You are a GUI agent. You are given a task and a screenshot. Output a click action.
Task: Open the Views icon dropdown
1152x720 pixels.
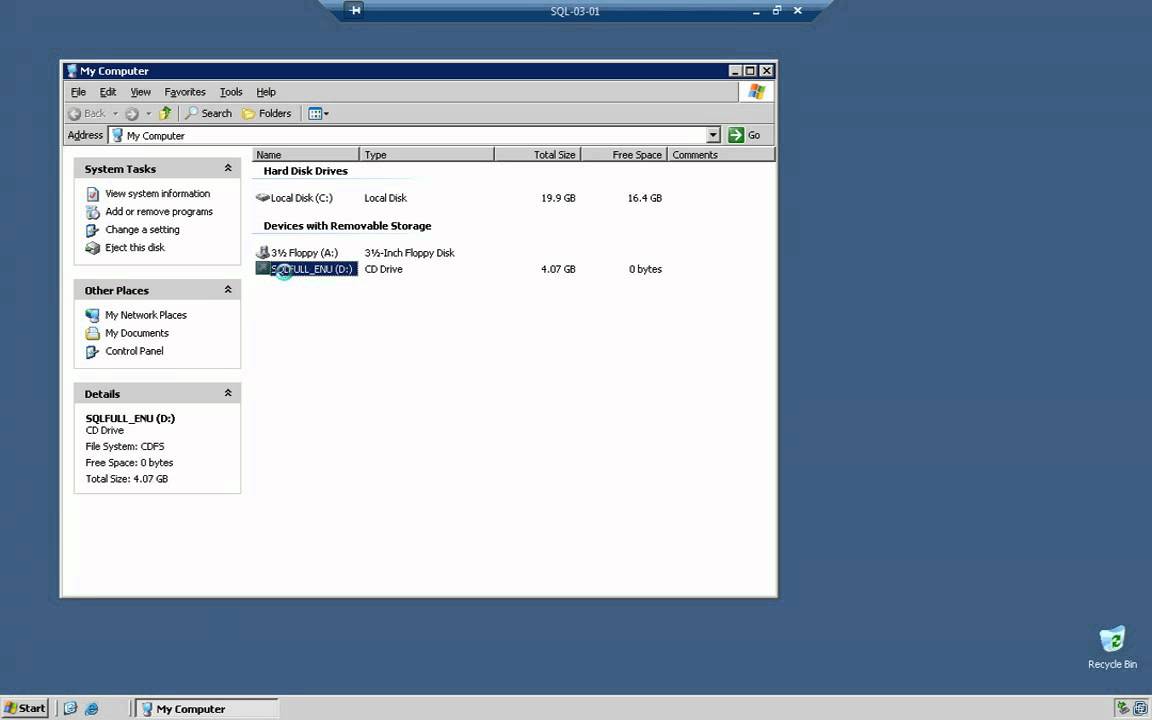(318, 113)
